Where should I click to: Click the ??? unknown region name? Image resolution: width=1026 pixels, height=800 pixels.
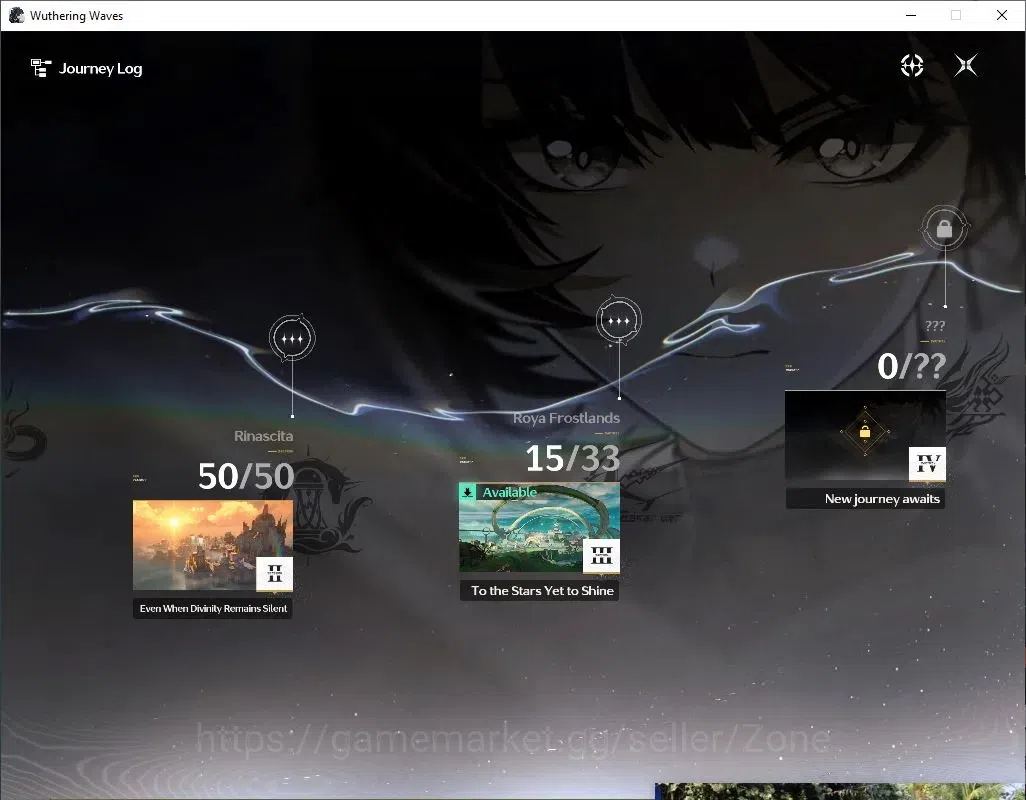pyautogui.click(x=935, y=326)
